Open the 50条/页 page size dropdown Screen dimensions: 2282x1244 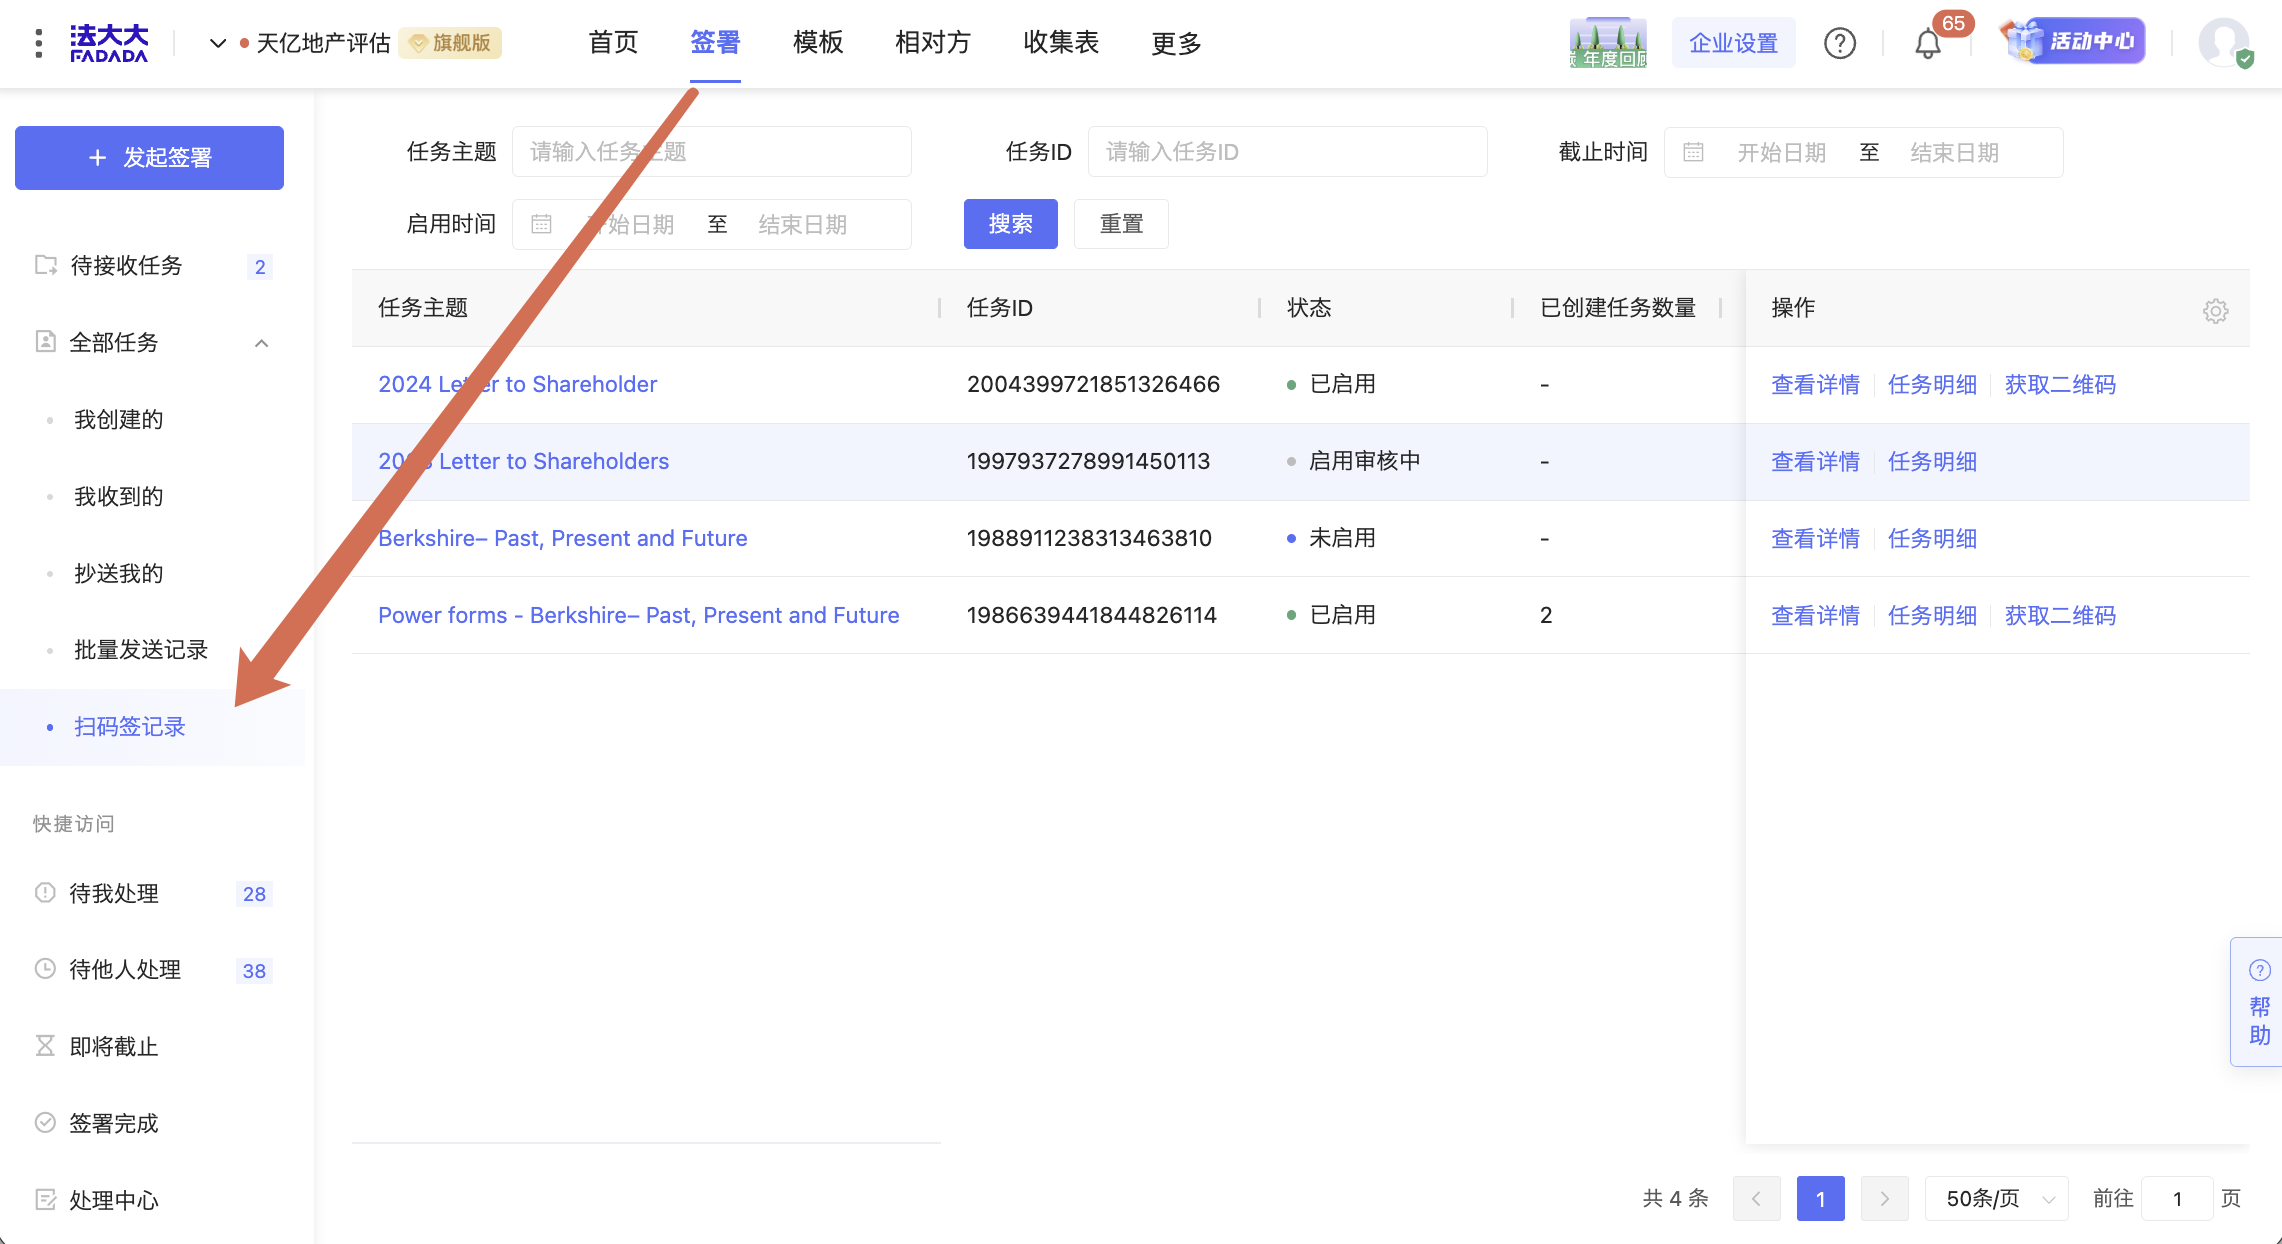pos(1999,1198)
